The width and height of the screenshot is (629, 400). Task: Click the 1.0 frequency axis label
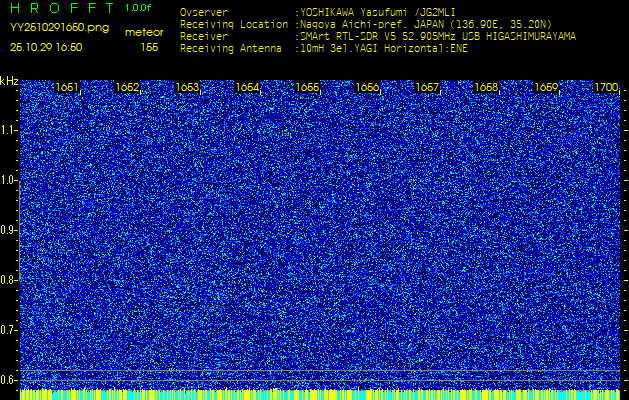(x=8, y=181)
